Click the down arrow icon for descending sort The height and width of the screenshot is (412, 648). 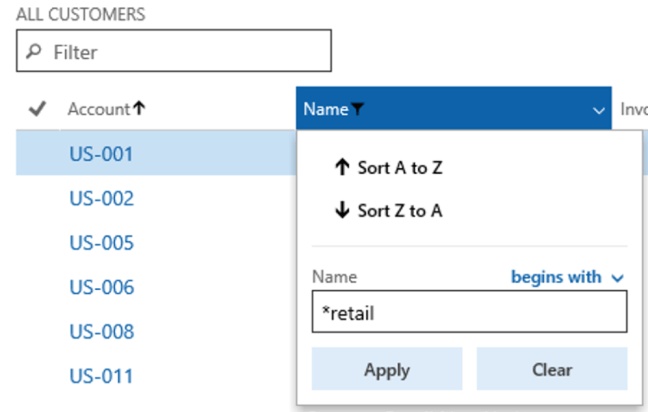tap(341, 210)
